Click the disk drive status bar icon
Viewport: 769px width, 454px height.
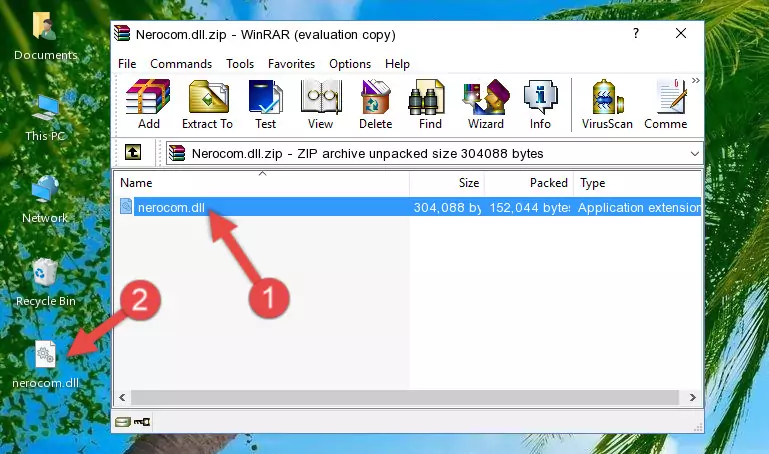[x=123, y=422]
